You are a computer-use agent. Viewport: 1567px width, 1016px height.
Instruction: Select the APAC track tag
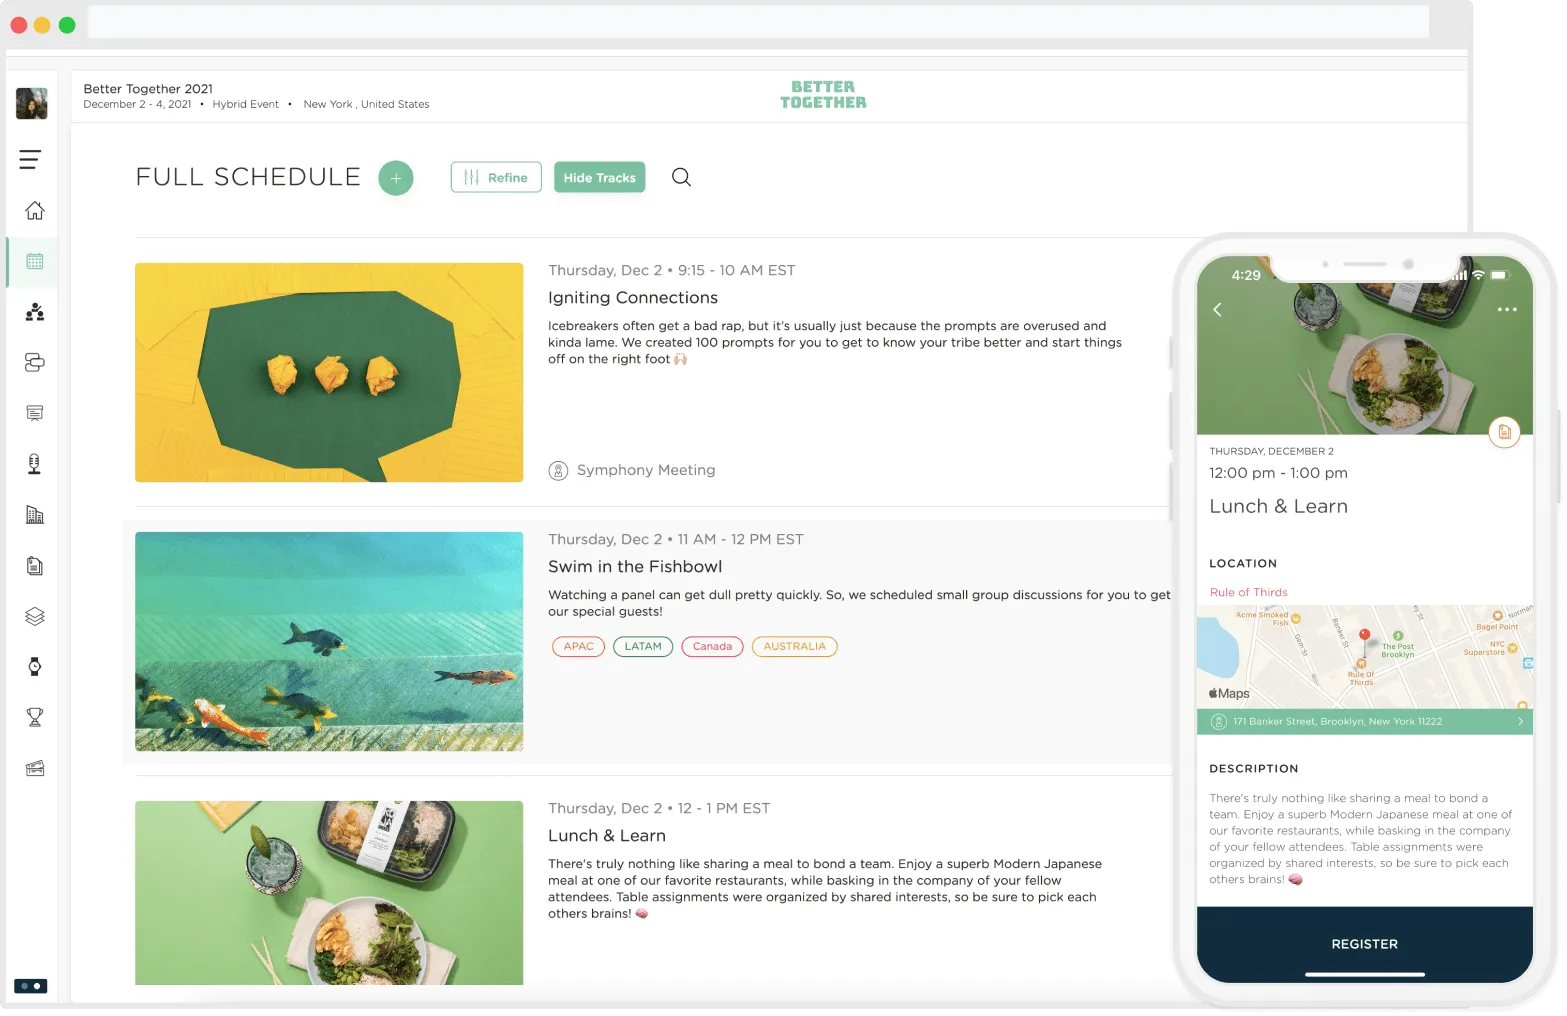(578, 646)
